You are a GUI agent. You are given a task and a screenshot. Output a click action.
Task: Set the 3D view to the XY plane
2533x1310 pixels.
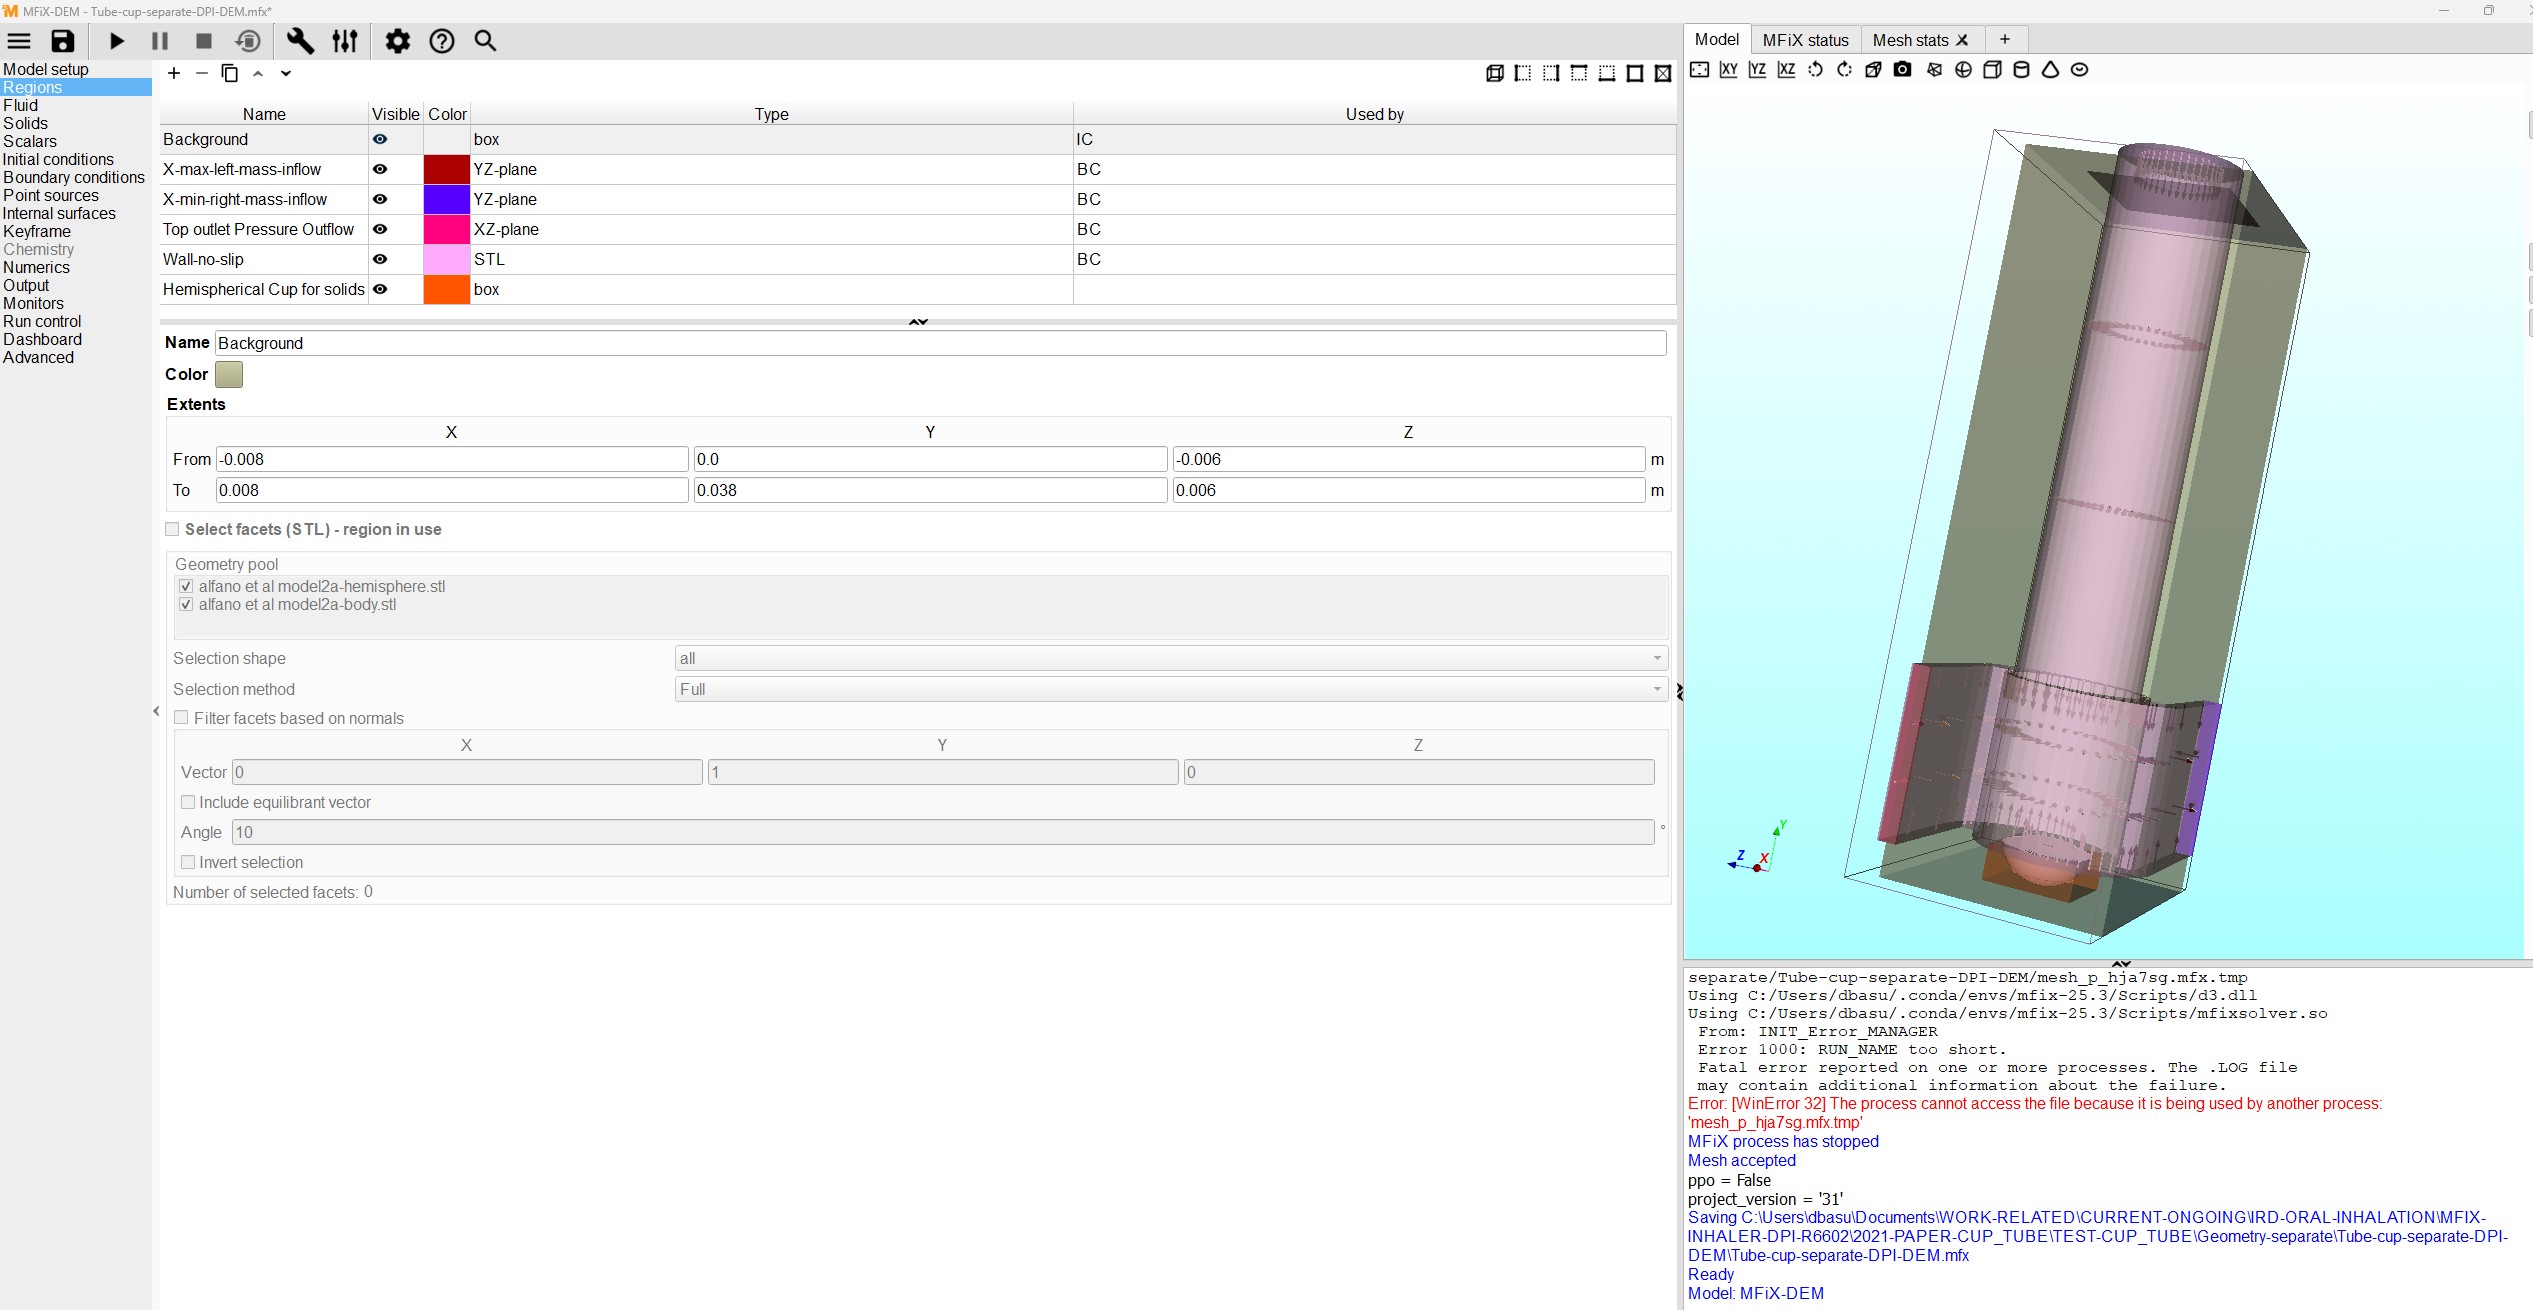[x=1728, y=70]
